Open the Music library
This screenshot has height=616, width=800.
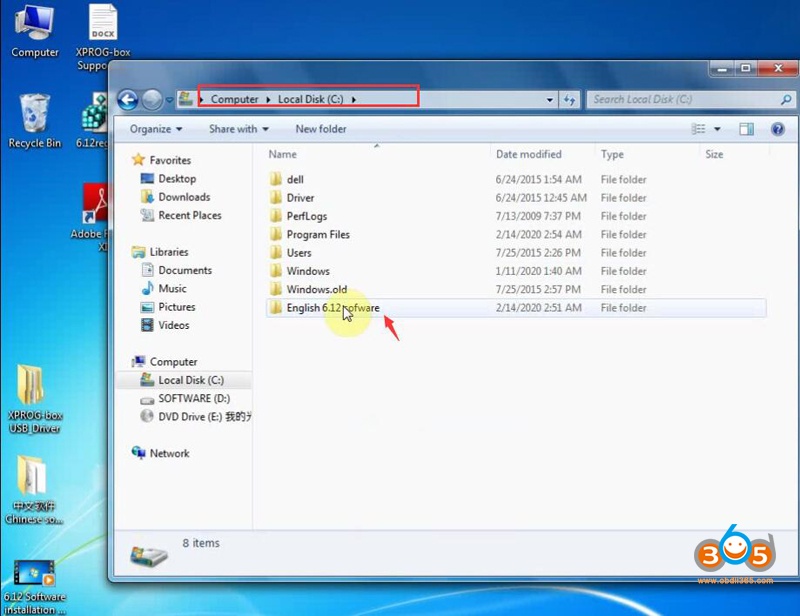pos(172,289)
